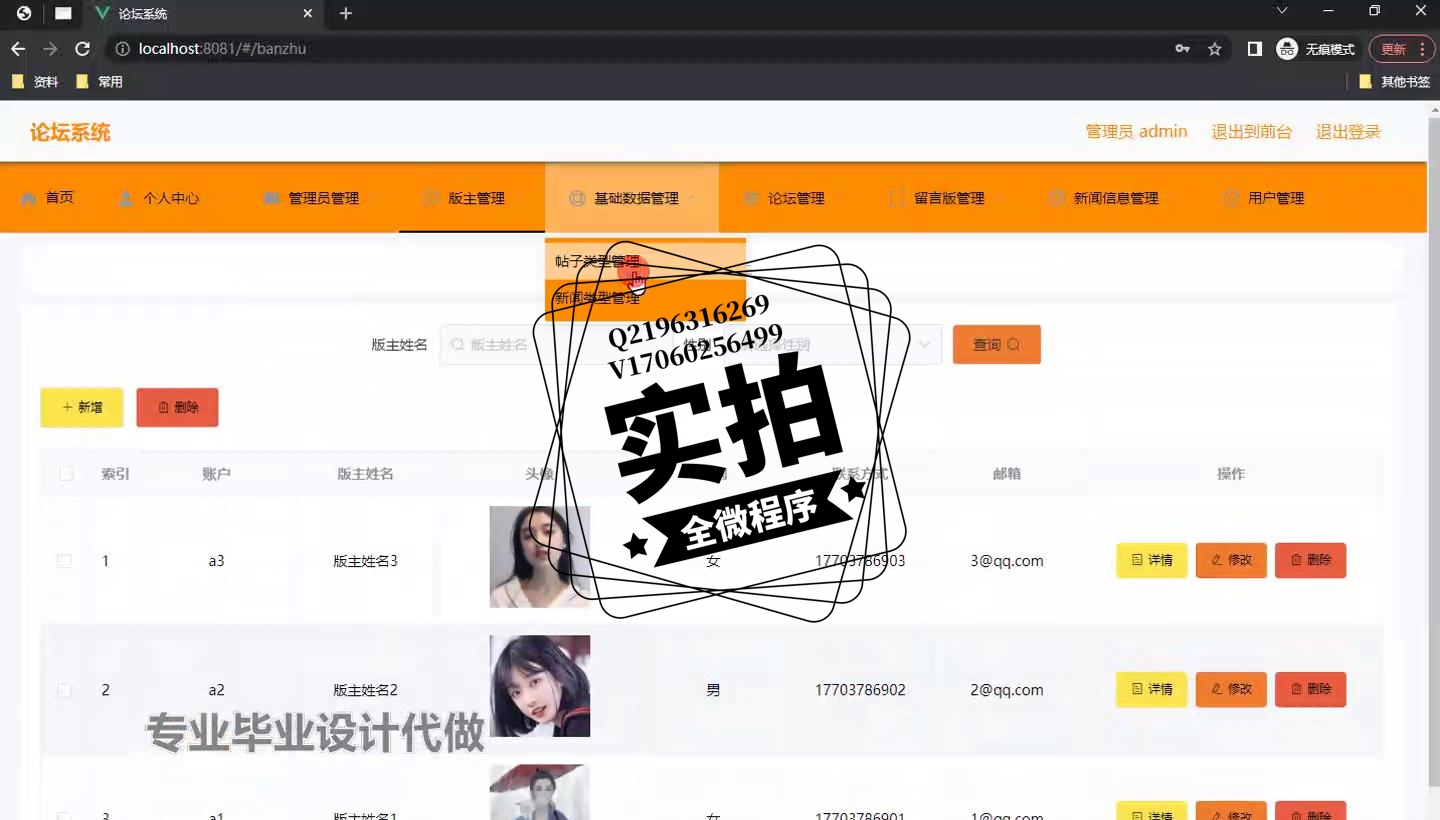The width and height of the screenshot is (1440, 820).
Task: Open the 其他书签 folder
Action: click(1395, 82)
